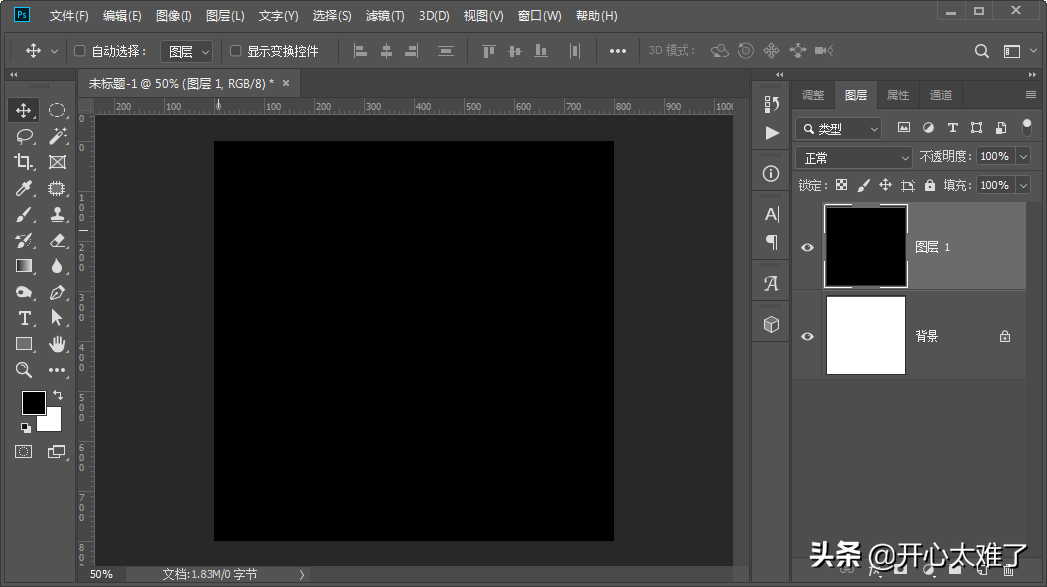Hide the 背景 layer with eye icon
The width and height of the screenshot is (1047, 587).
click(807, 336)
